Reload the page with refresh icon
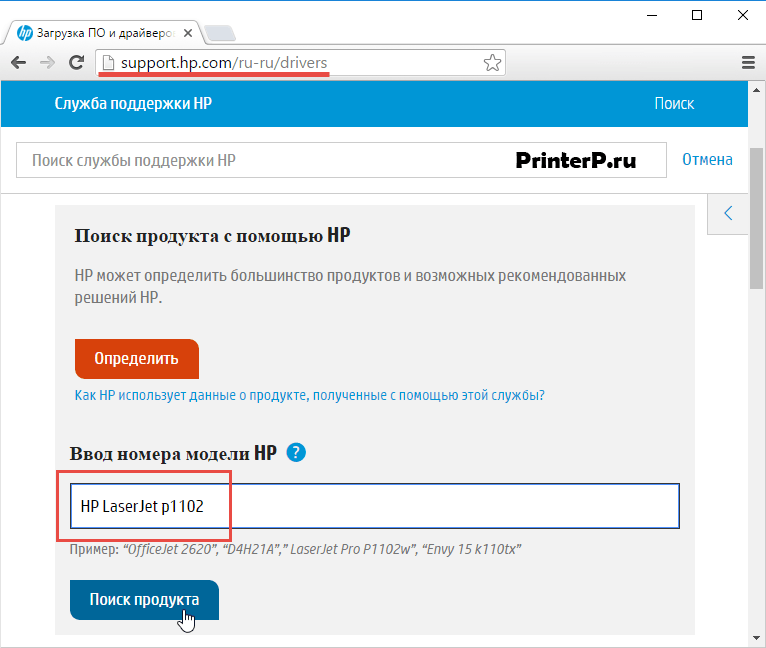766x648 pixels. [x=76, y=62]
